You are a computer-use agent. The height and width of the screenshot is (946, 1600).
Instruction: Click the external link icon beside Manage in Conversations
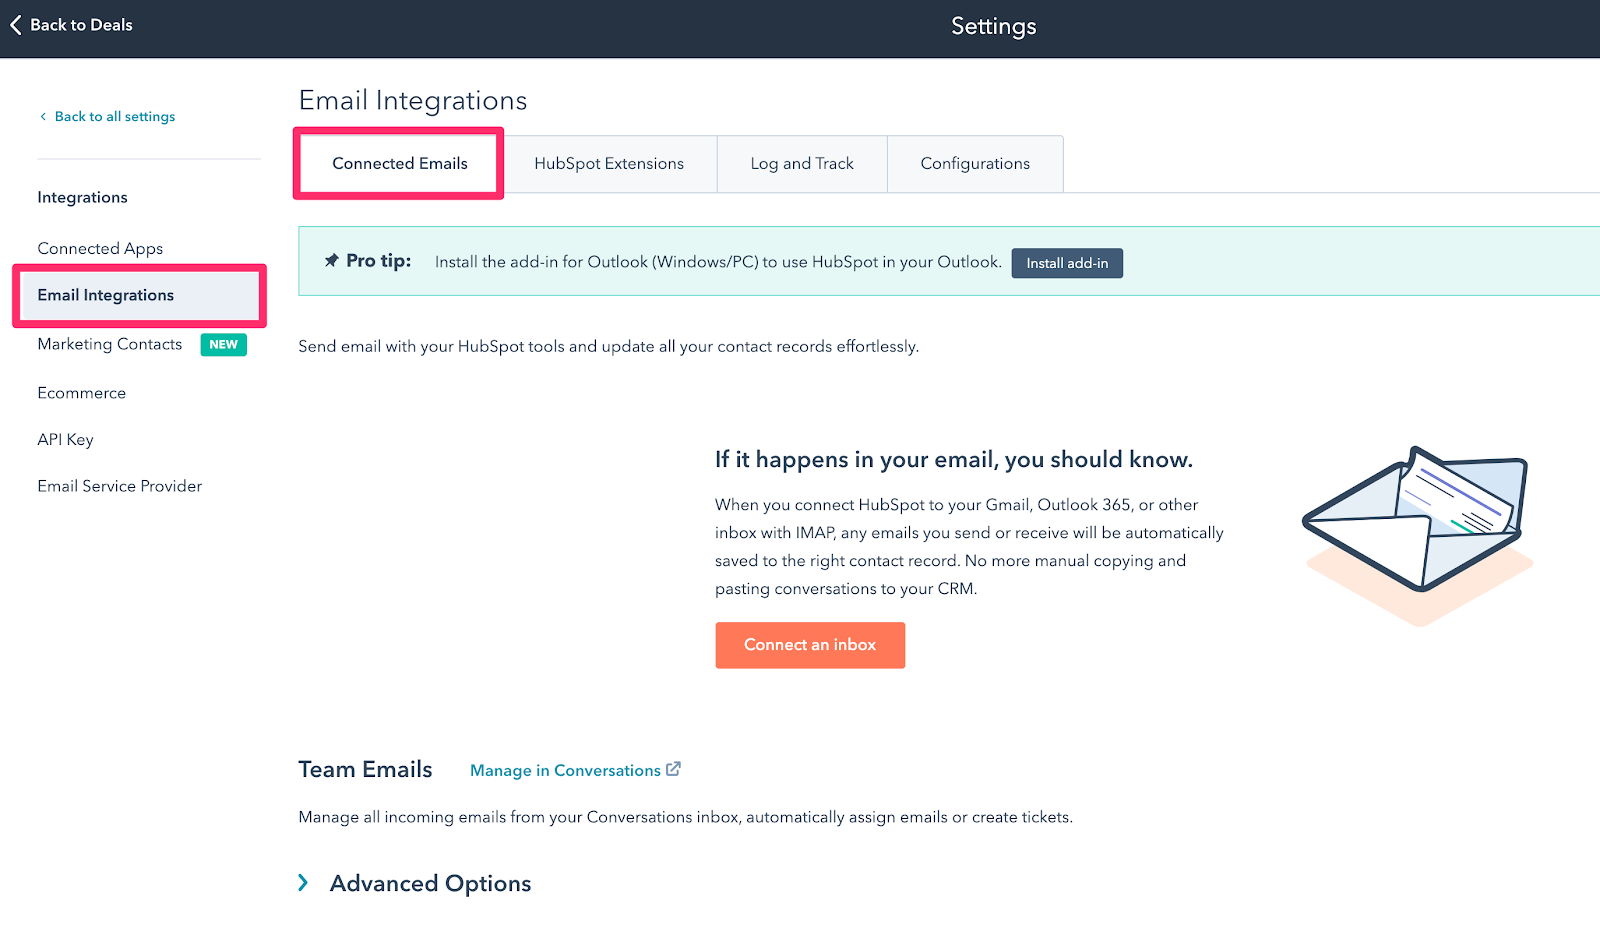coord(673,769)
